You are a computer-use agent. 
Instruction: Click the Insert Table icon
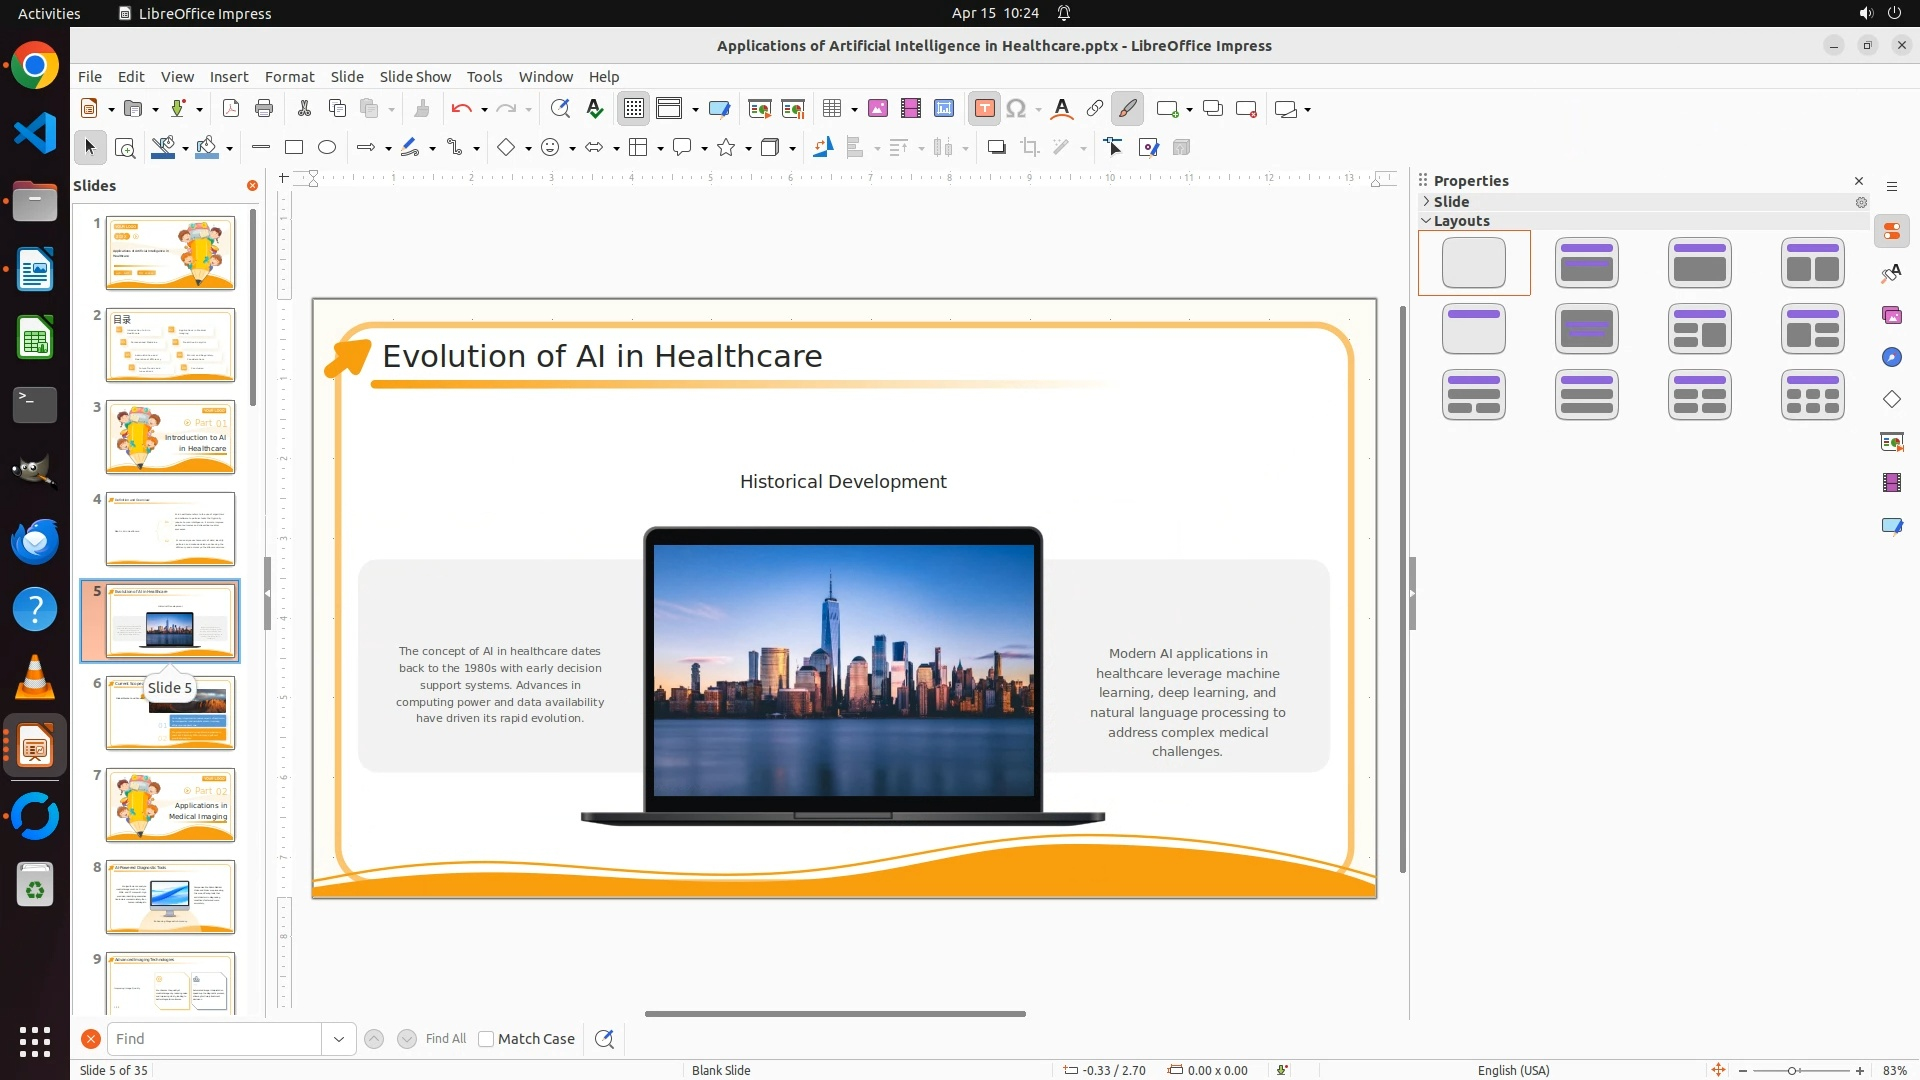[832, 109]
